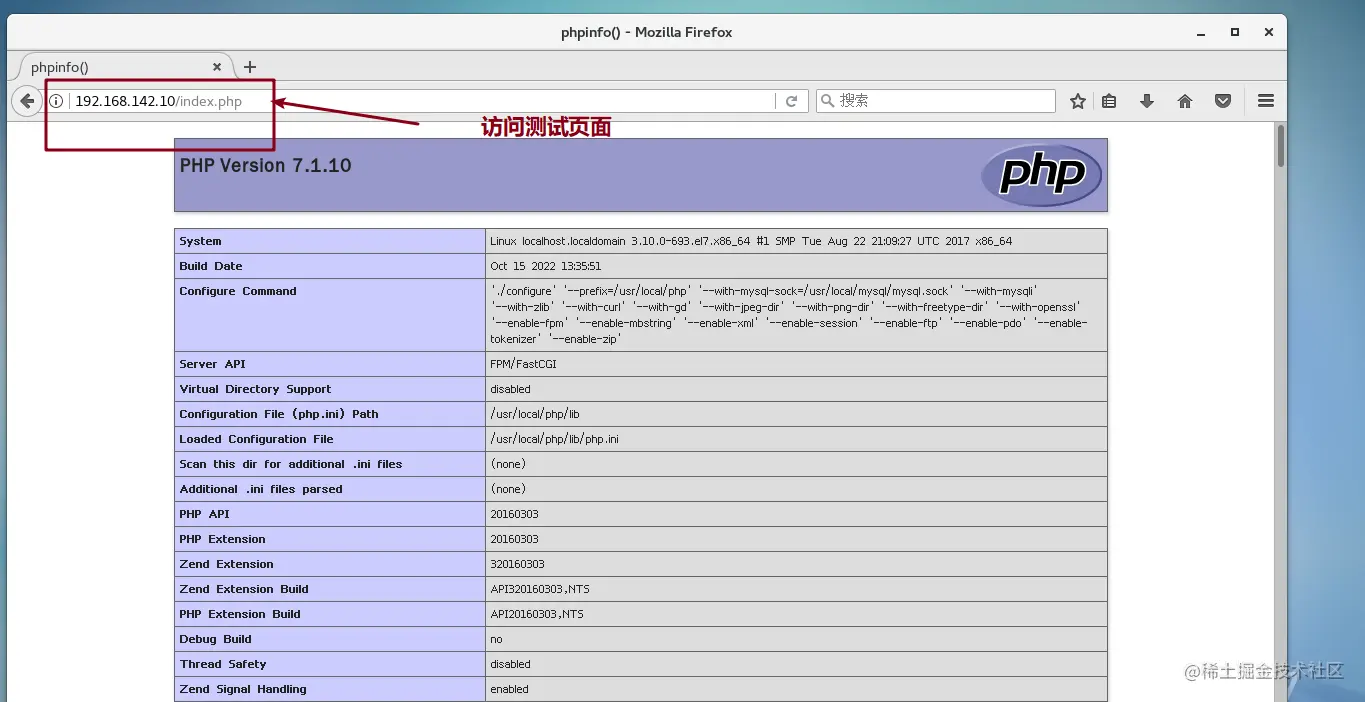Open the Firefox hamburger menu
1365x702 pixels.
coord(1264,100)
